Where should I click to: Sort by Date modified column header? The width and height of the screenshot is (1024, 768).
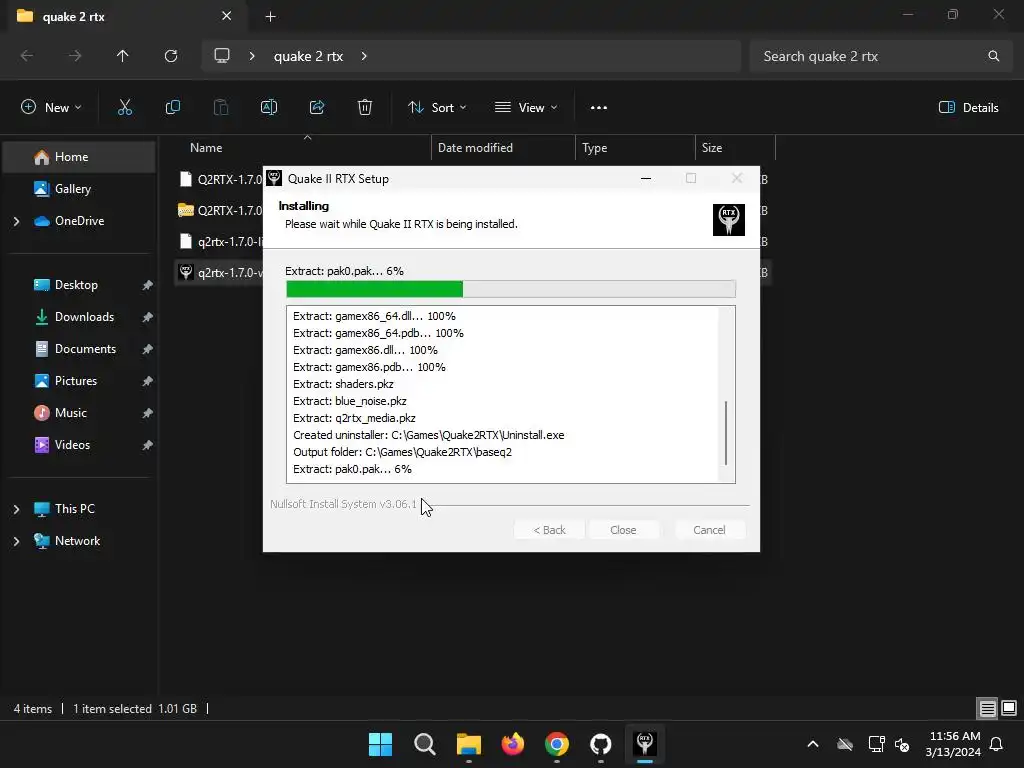click(503, 148)
